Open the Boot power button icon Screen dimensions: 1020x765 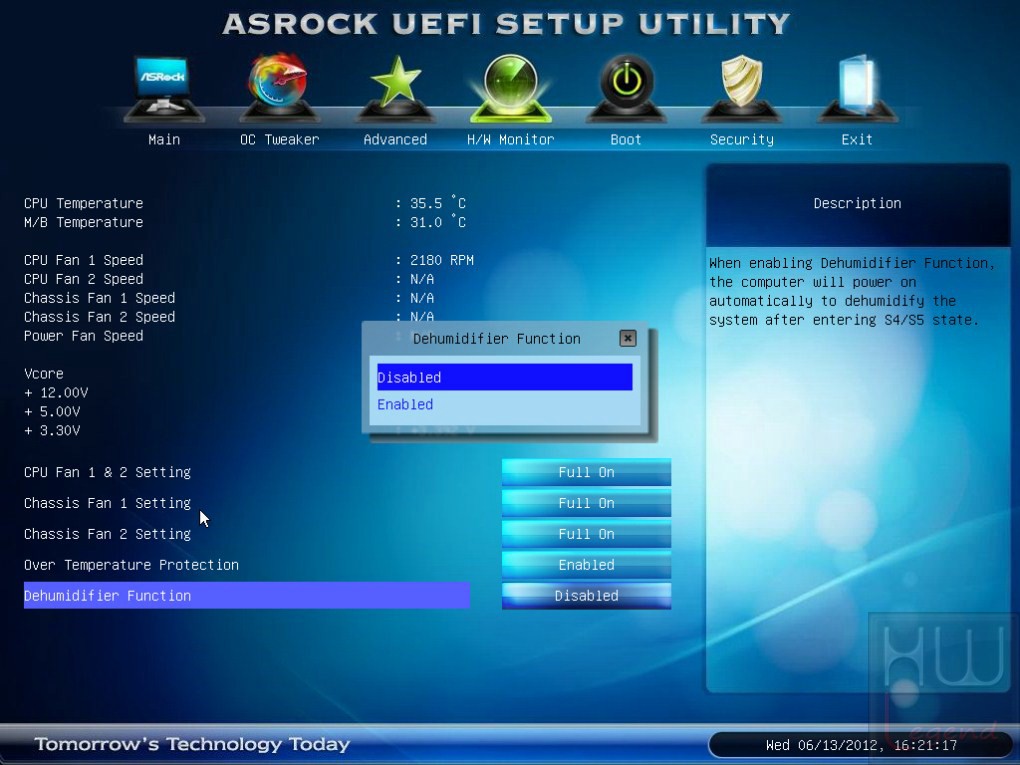[x=626, y=88]
